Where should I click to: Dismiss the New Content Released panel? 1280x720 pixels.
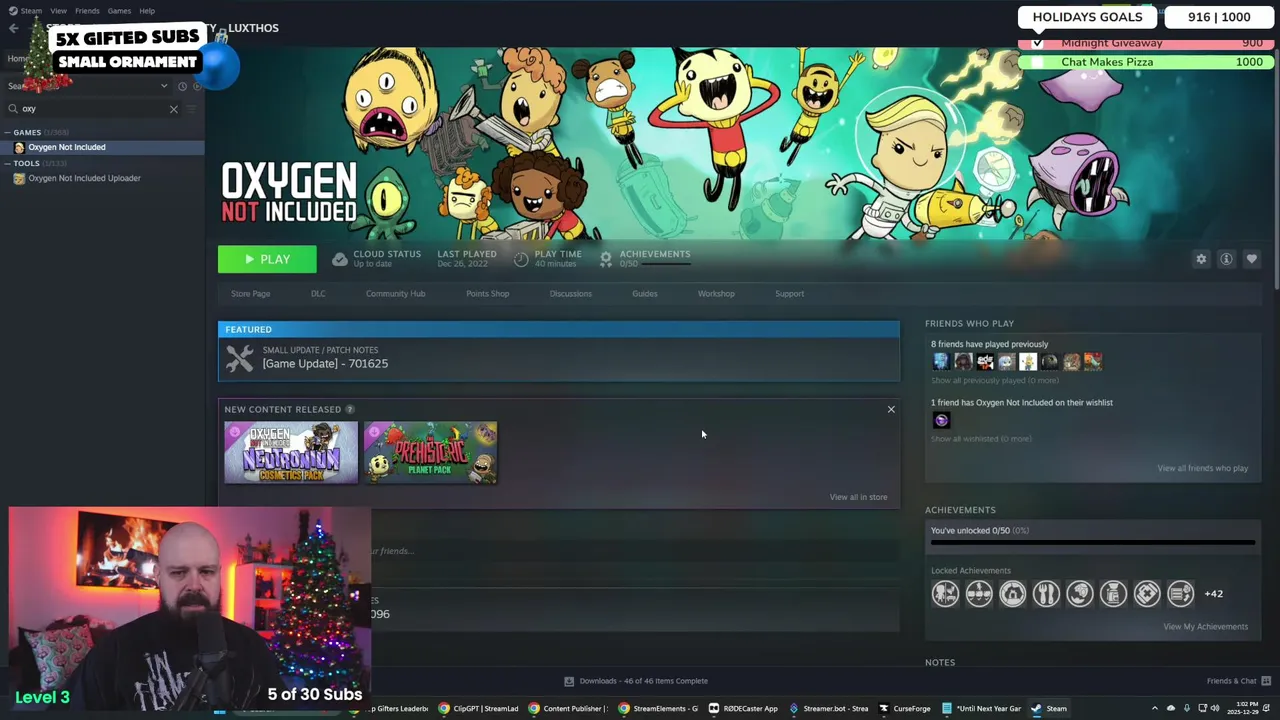click(891, 409)
